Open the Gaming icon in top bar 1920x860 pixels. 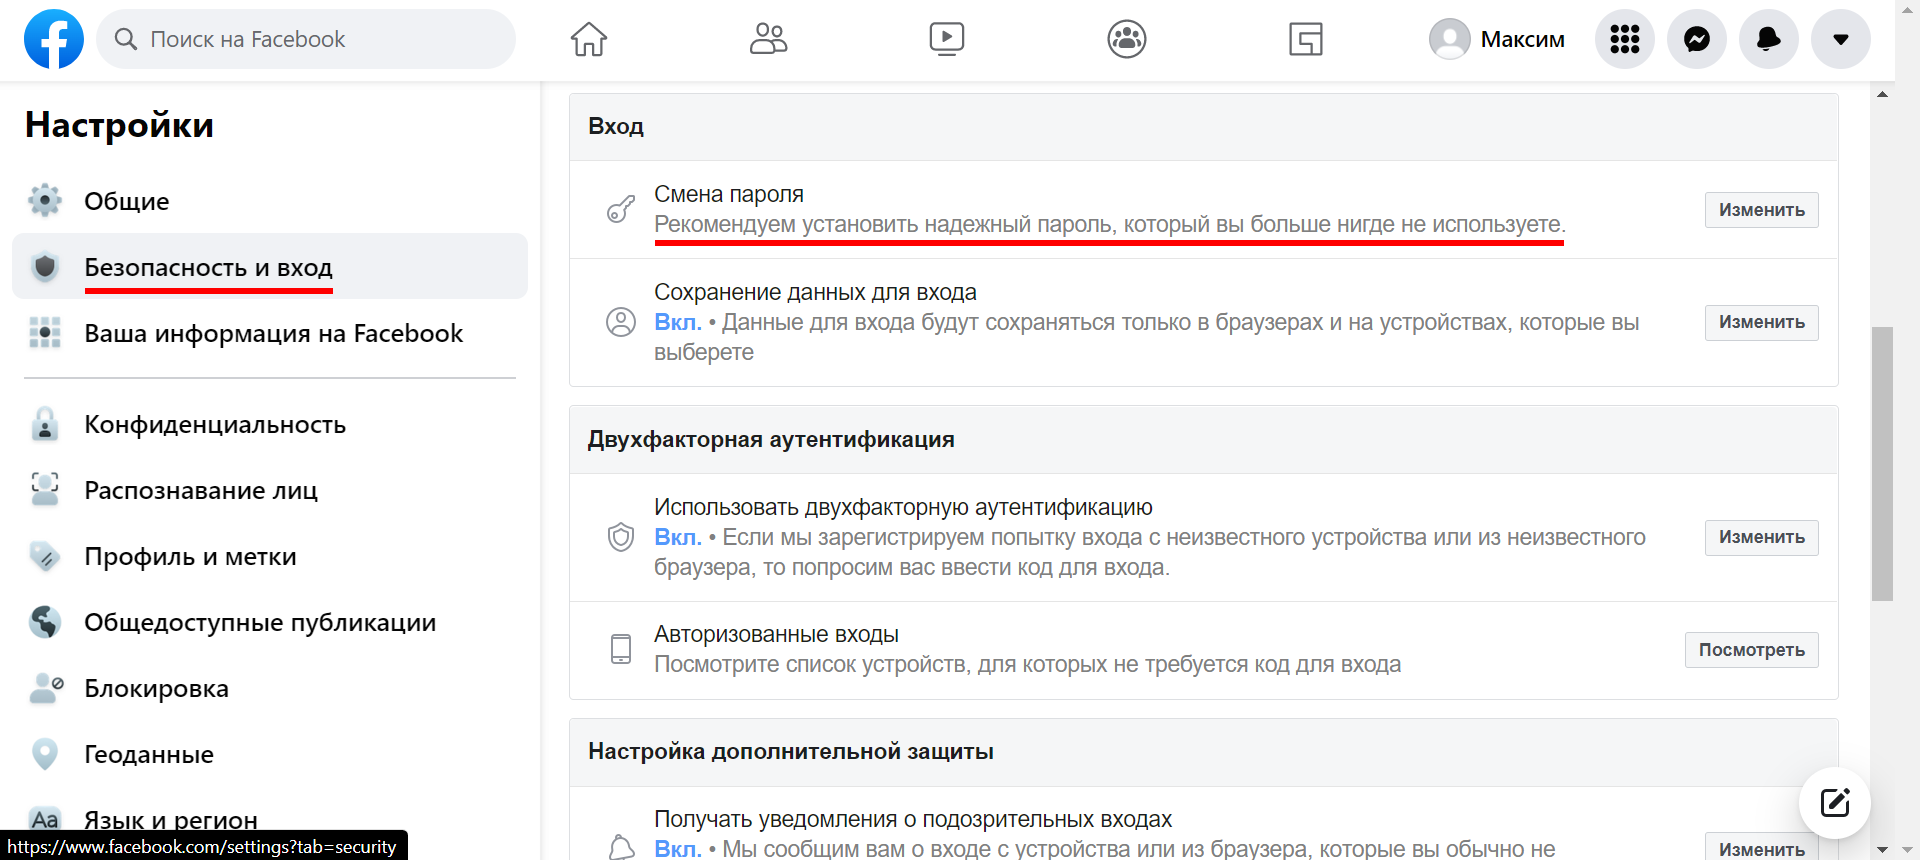tap(1306, 39)
